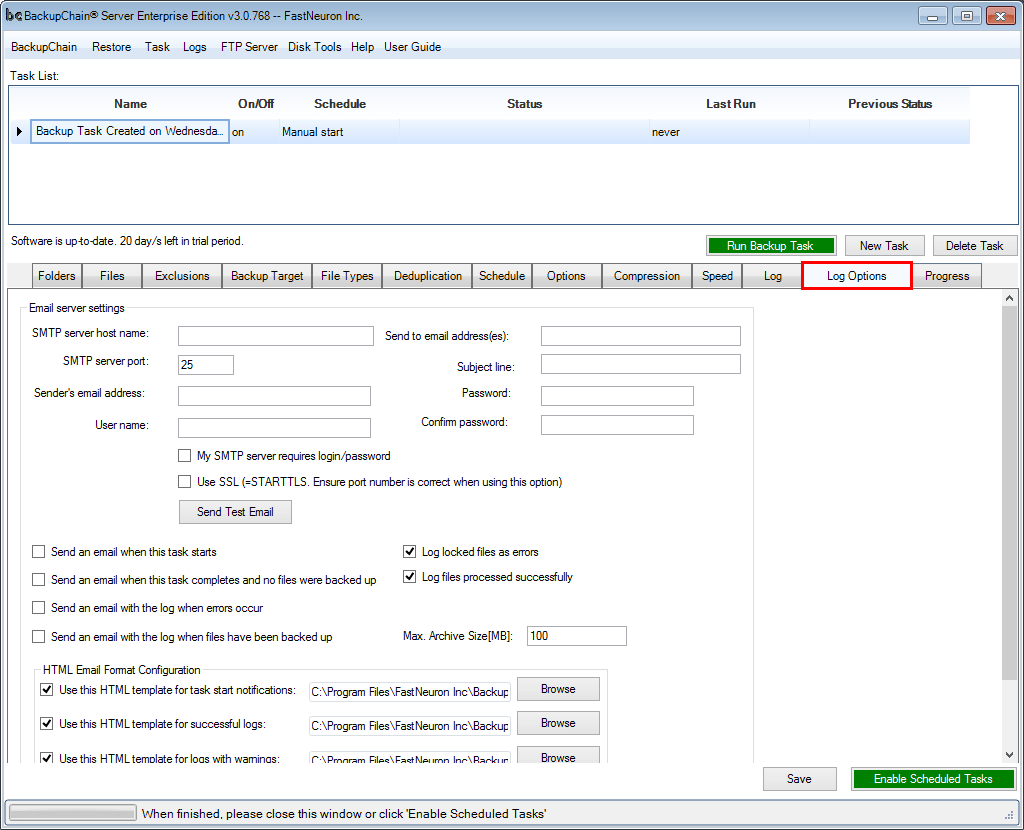This screenshot has height=830, width=1024.
Task: Click the Delete Task button
Action: pyautogui.click(x=974, y=246)
